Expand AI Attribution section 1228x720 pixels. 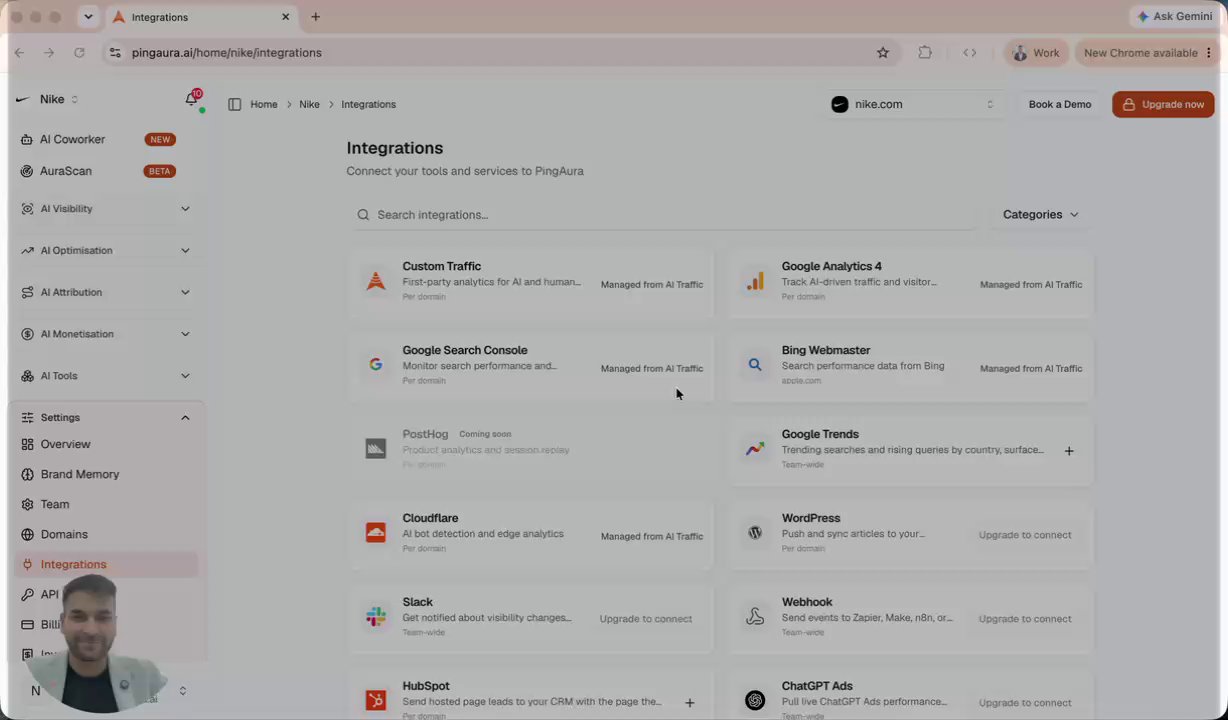pos(106,292)
